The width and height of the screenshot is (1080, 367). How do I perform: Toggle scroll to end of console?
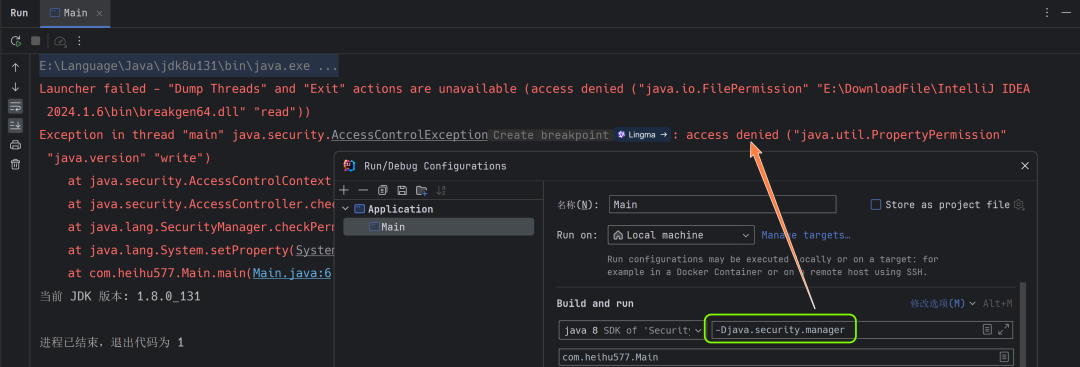[x=15, y=125]
